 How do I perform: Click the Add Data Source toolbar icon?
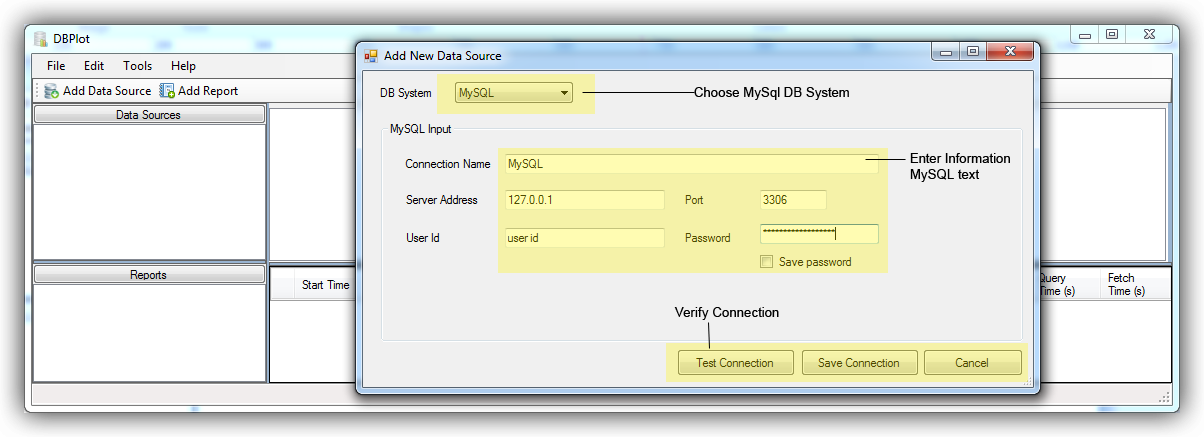(x=52, y=91)
